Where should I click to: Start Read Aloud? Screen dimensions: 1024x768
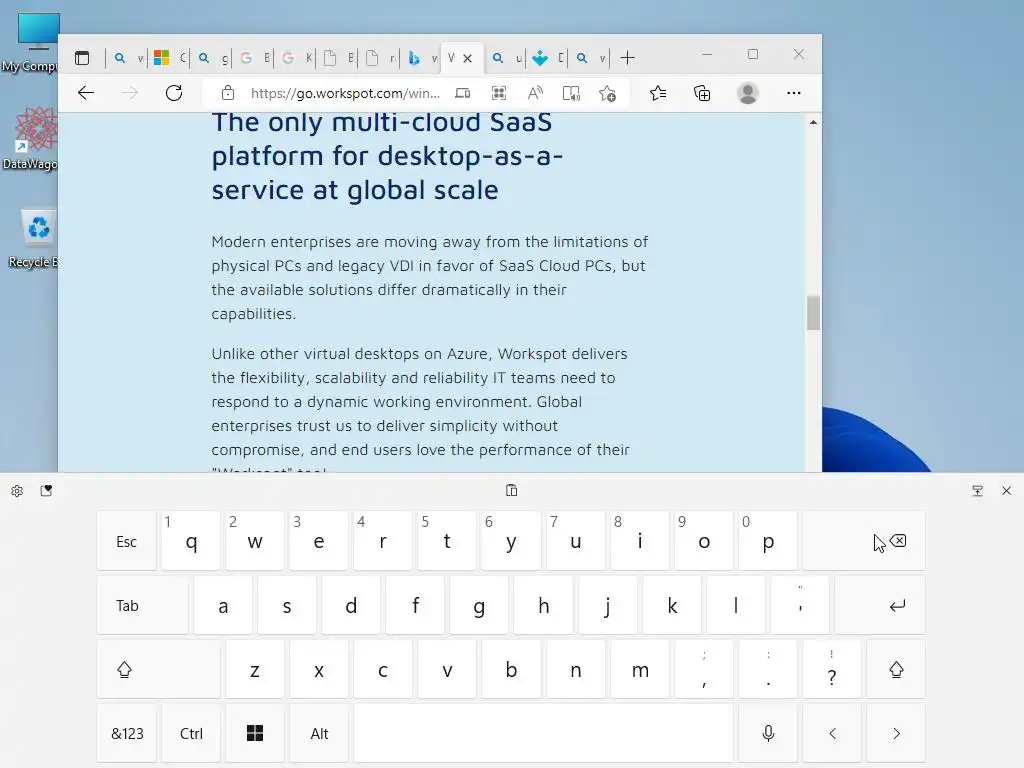[x=535, y=93]
